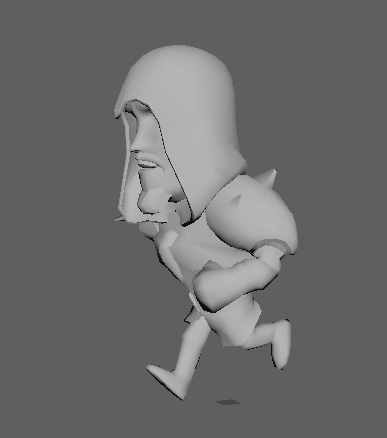Viewport: 387px width, 438px height.
Task: Click the robe skirt above the legs
Action: pos(230,320)
